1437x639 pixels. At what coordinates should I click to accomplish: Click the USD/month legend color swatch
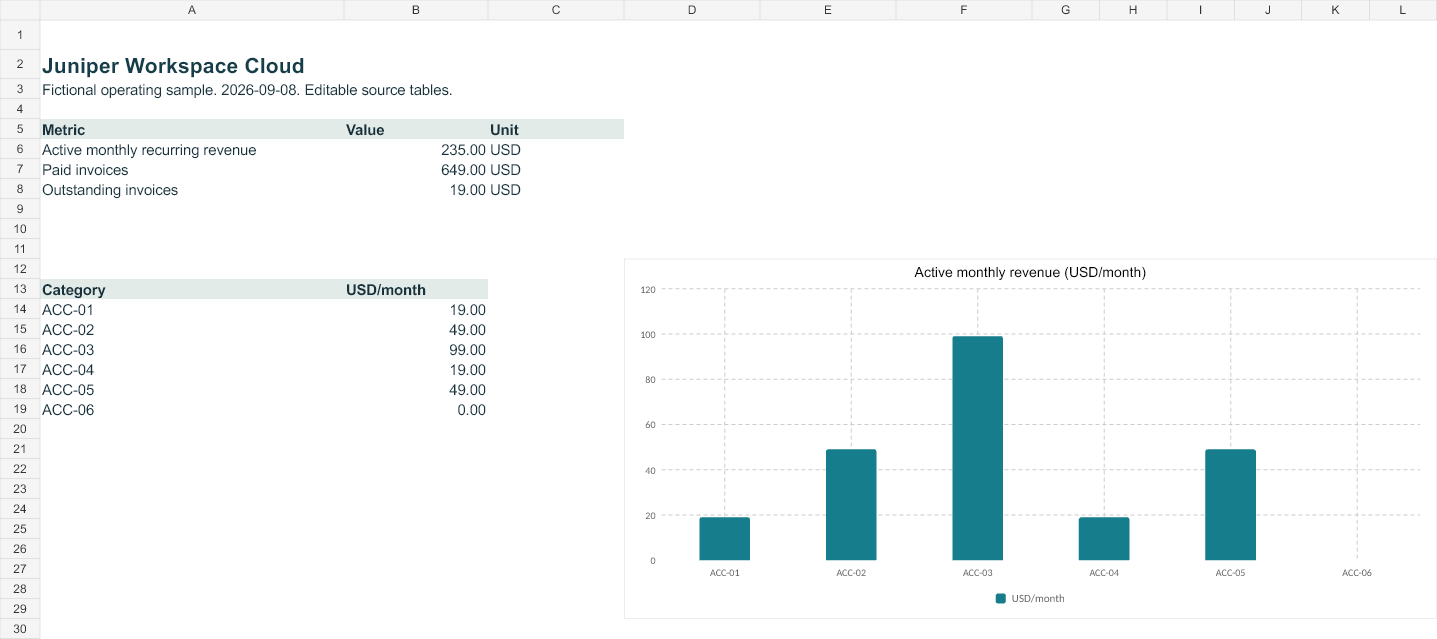(x=1001, y=598)
